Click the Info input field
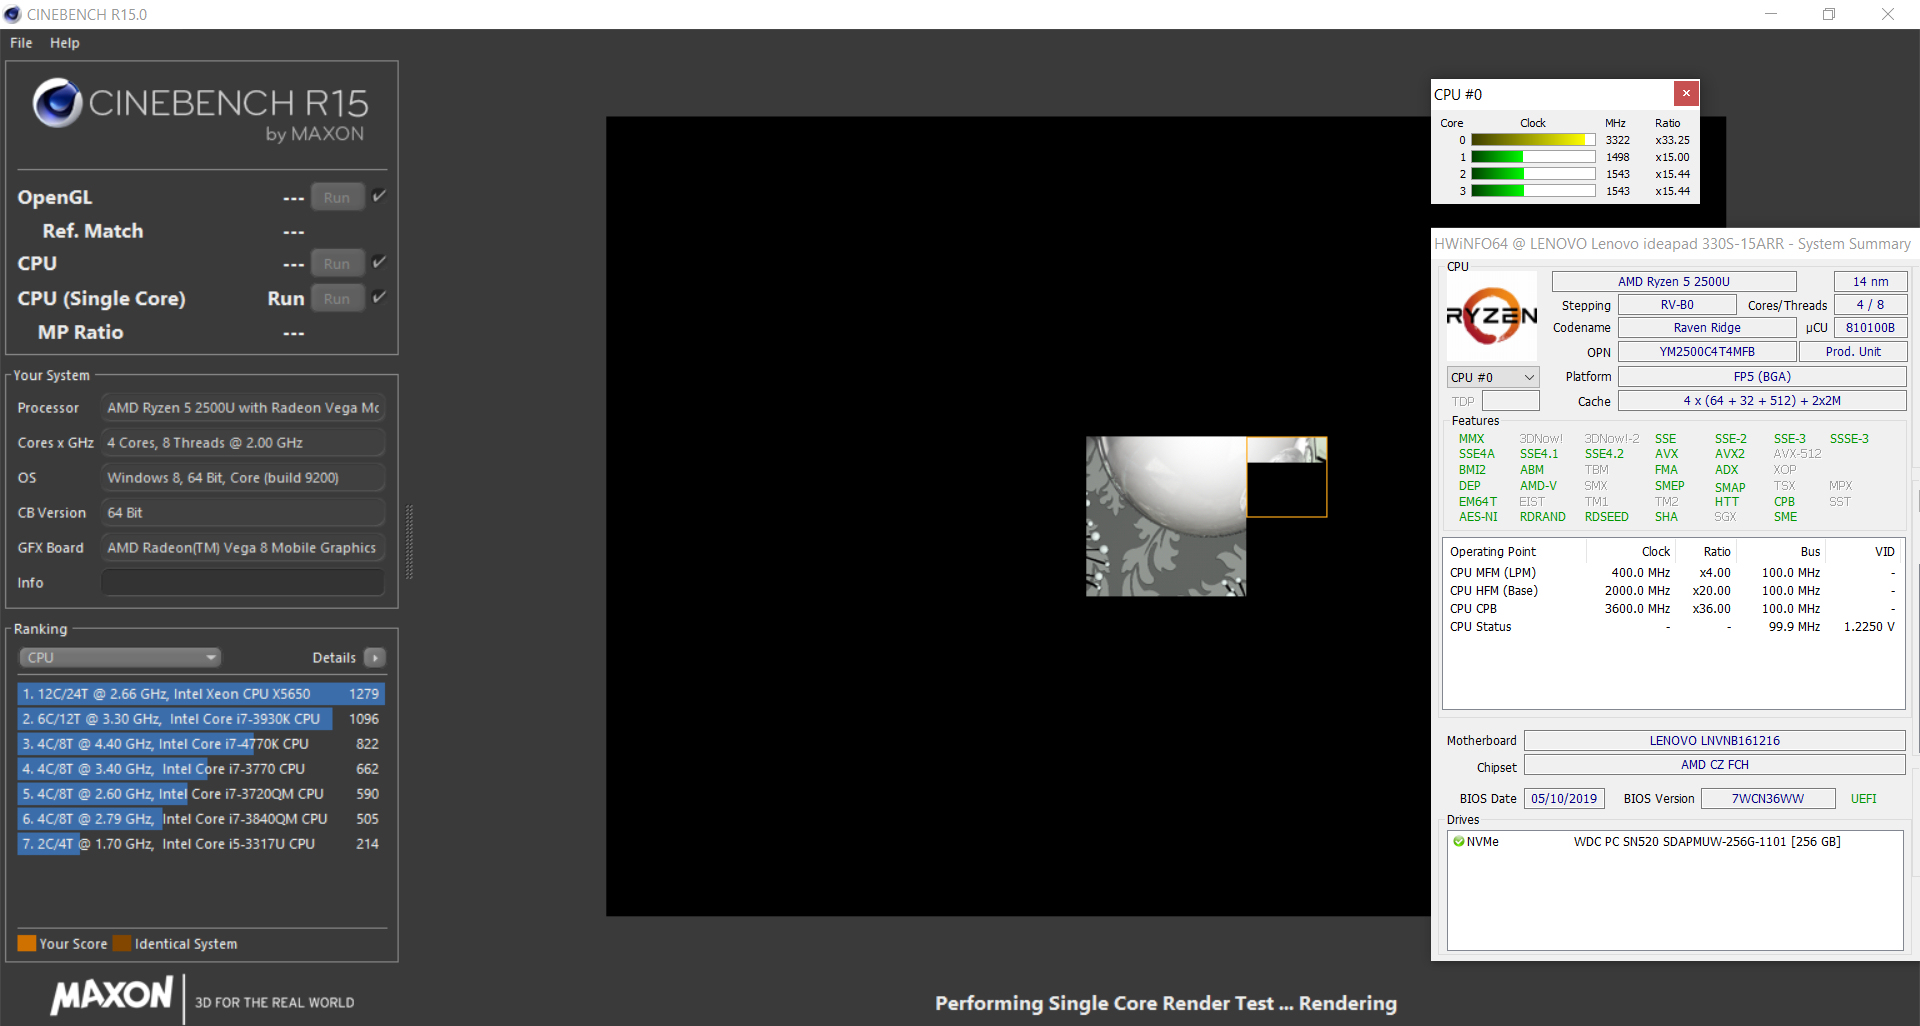This screenshot has height=1026, width=1920. (243, 582)
